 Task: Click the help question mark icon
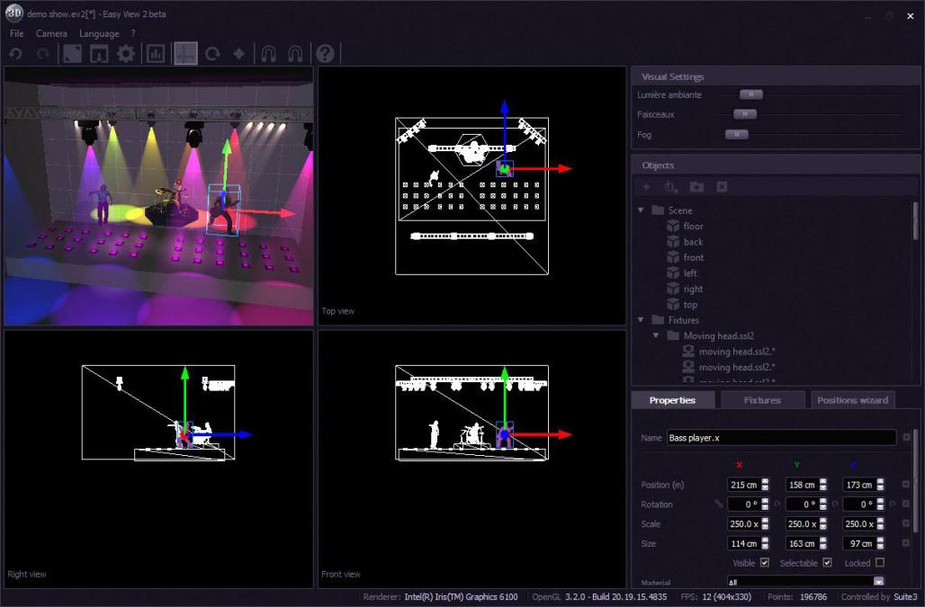coord(325,54)
